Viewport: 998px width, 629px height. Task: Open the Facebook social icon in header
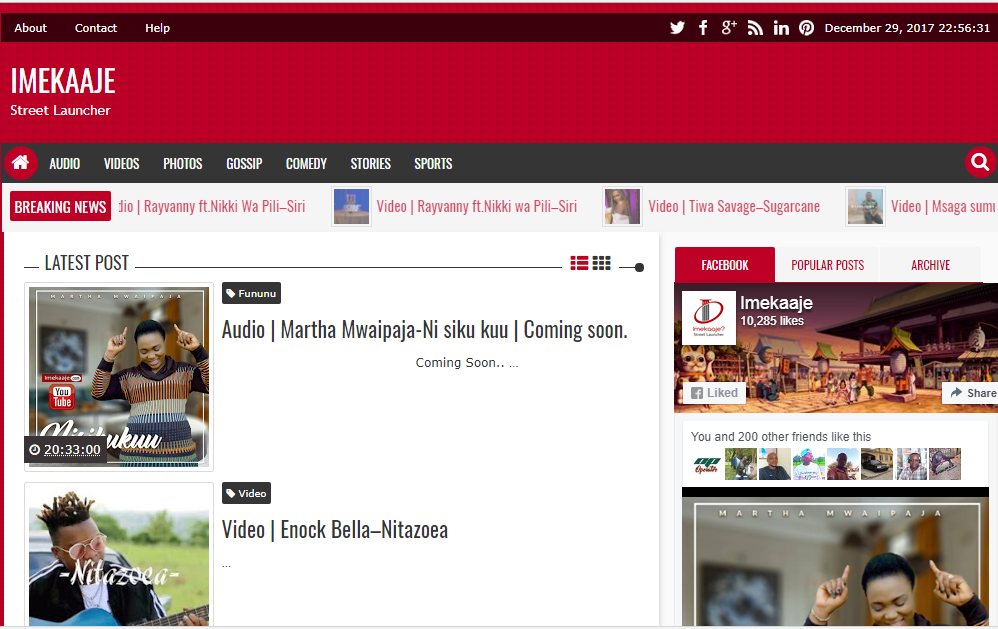pos(703,27)
